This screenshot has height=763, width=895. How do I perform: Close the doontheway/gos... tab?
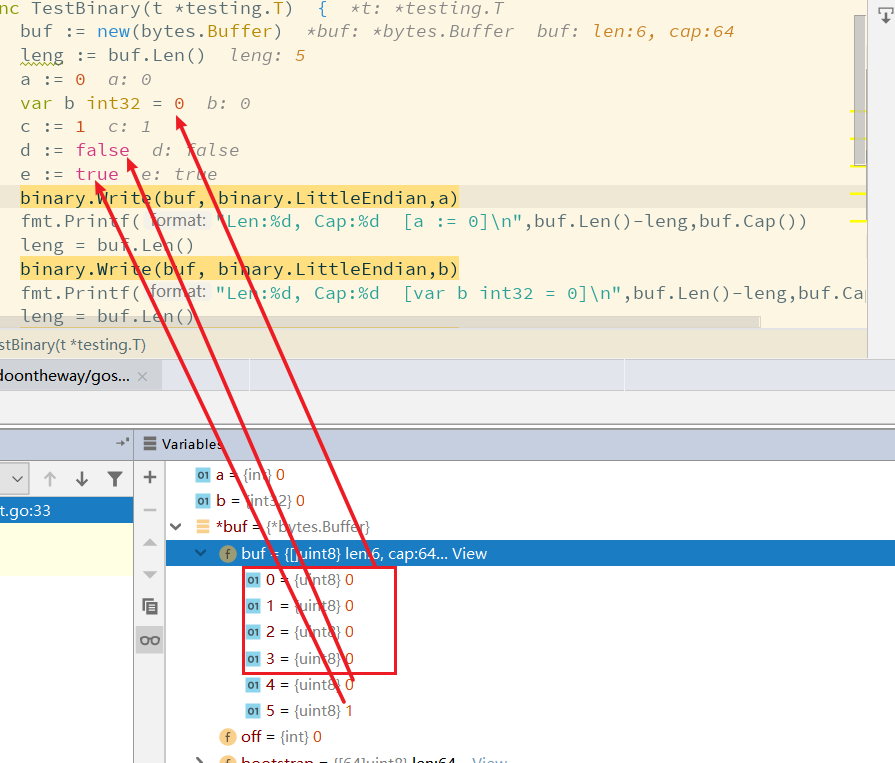(x=142, y=376)
